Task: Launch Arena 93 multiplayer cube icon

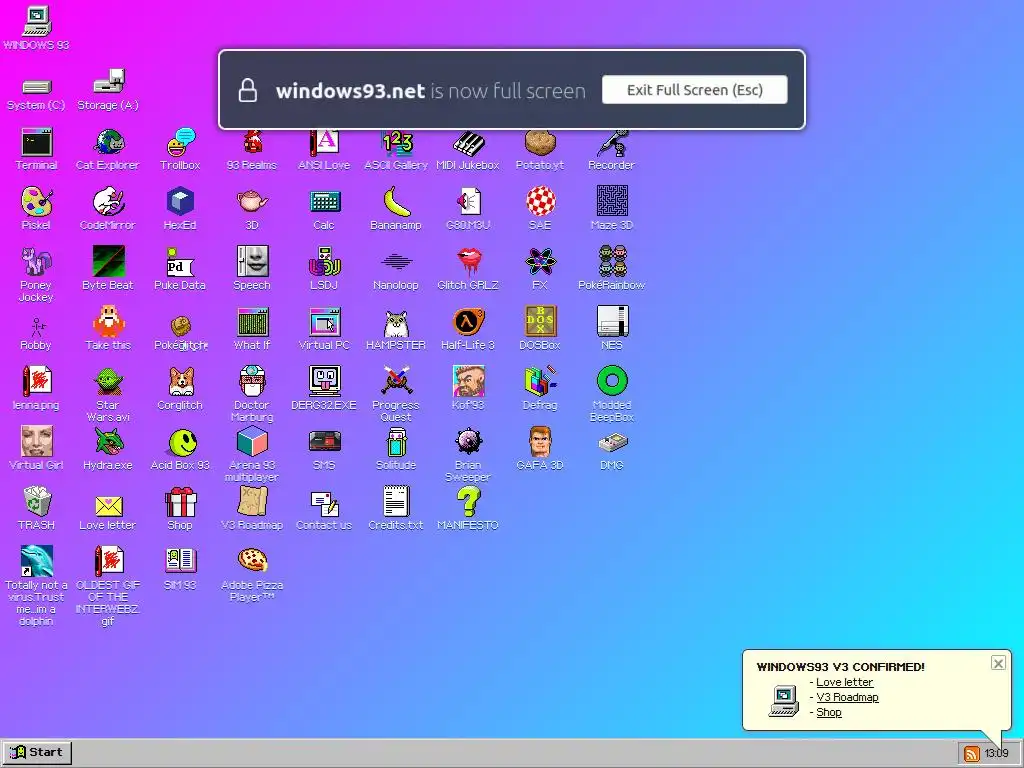Action: [x=252, y=442]
